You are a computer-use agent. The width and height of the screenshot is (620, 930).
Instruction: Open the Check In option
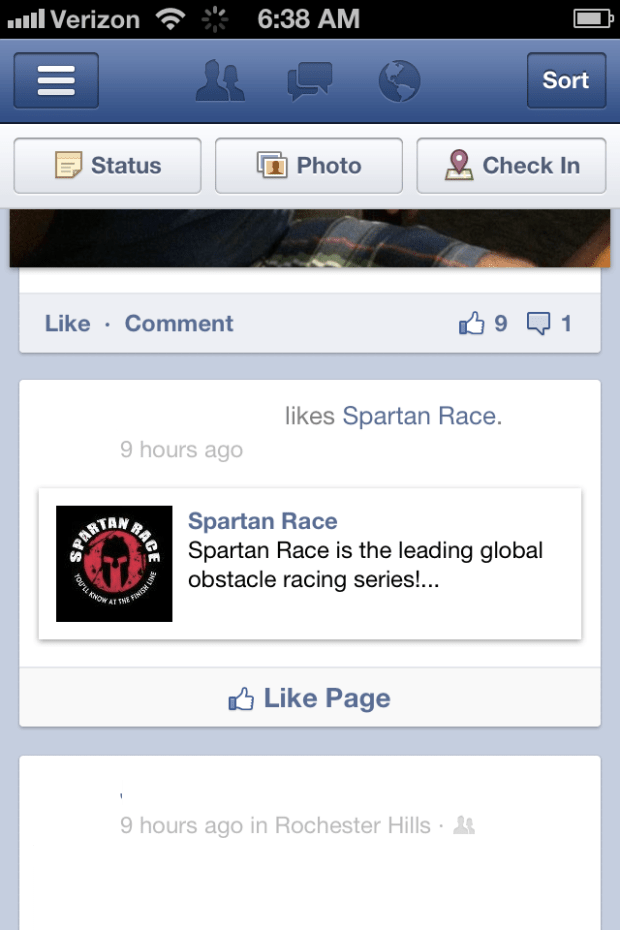511,165
